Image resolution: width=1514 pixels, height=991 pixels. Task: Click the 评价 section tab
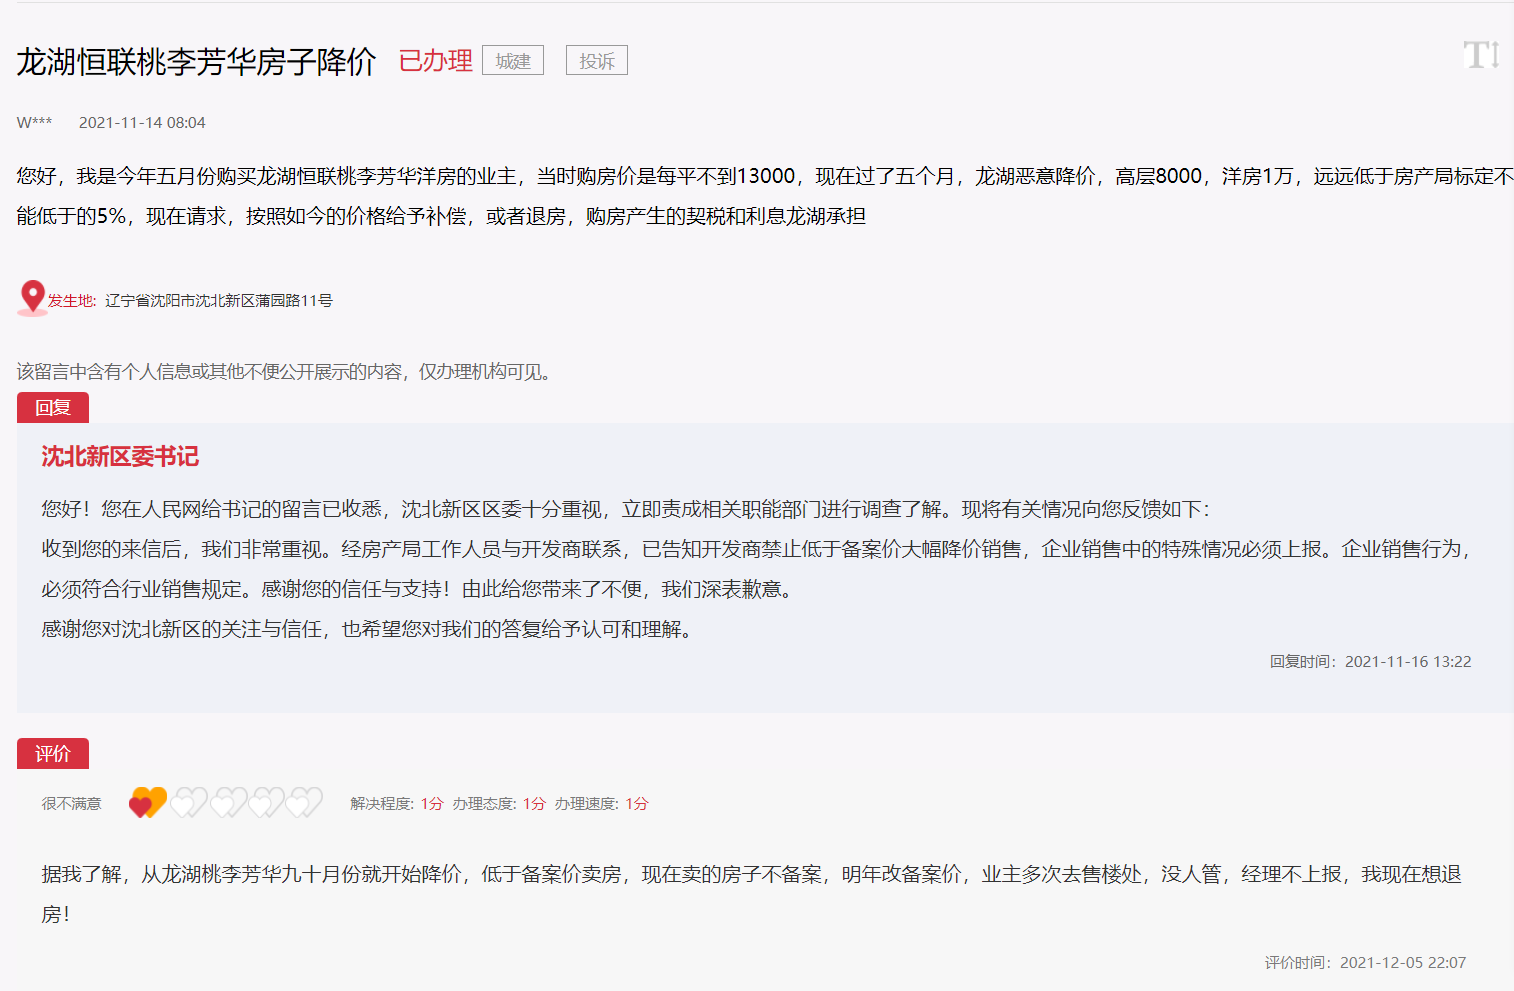click(53, 754)
